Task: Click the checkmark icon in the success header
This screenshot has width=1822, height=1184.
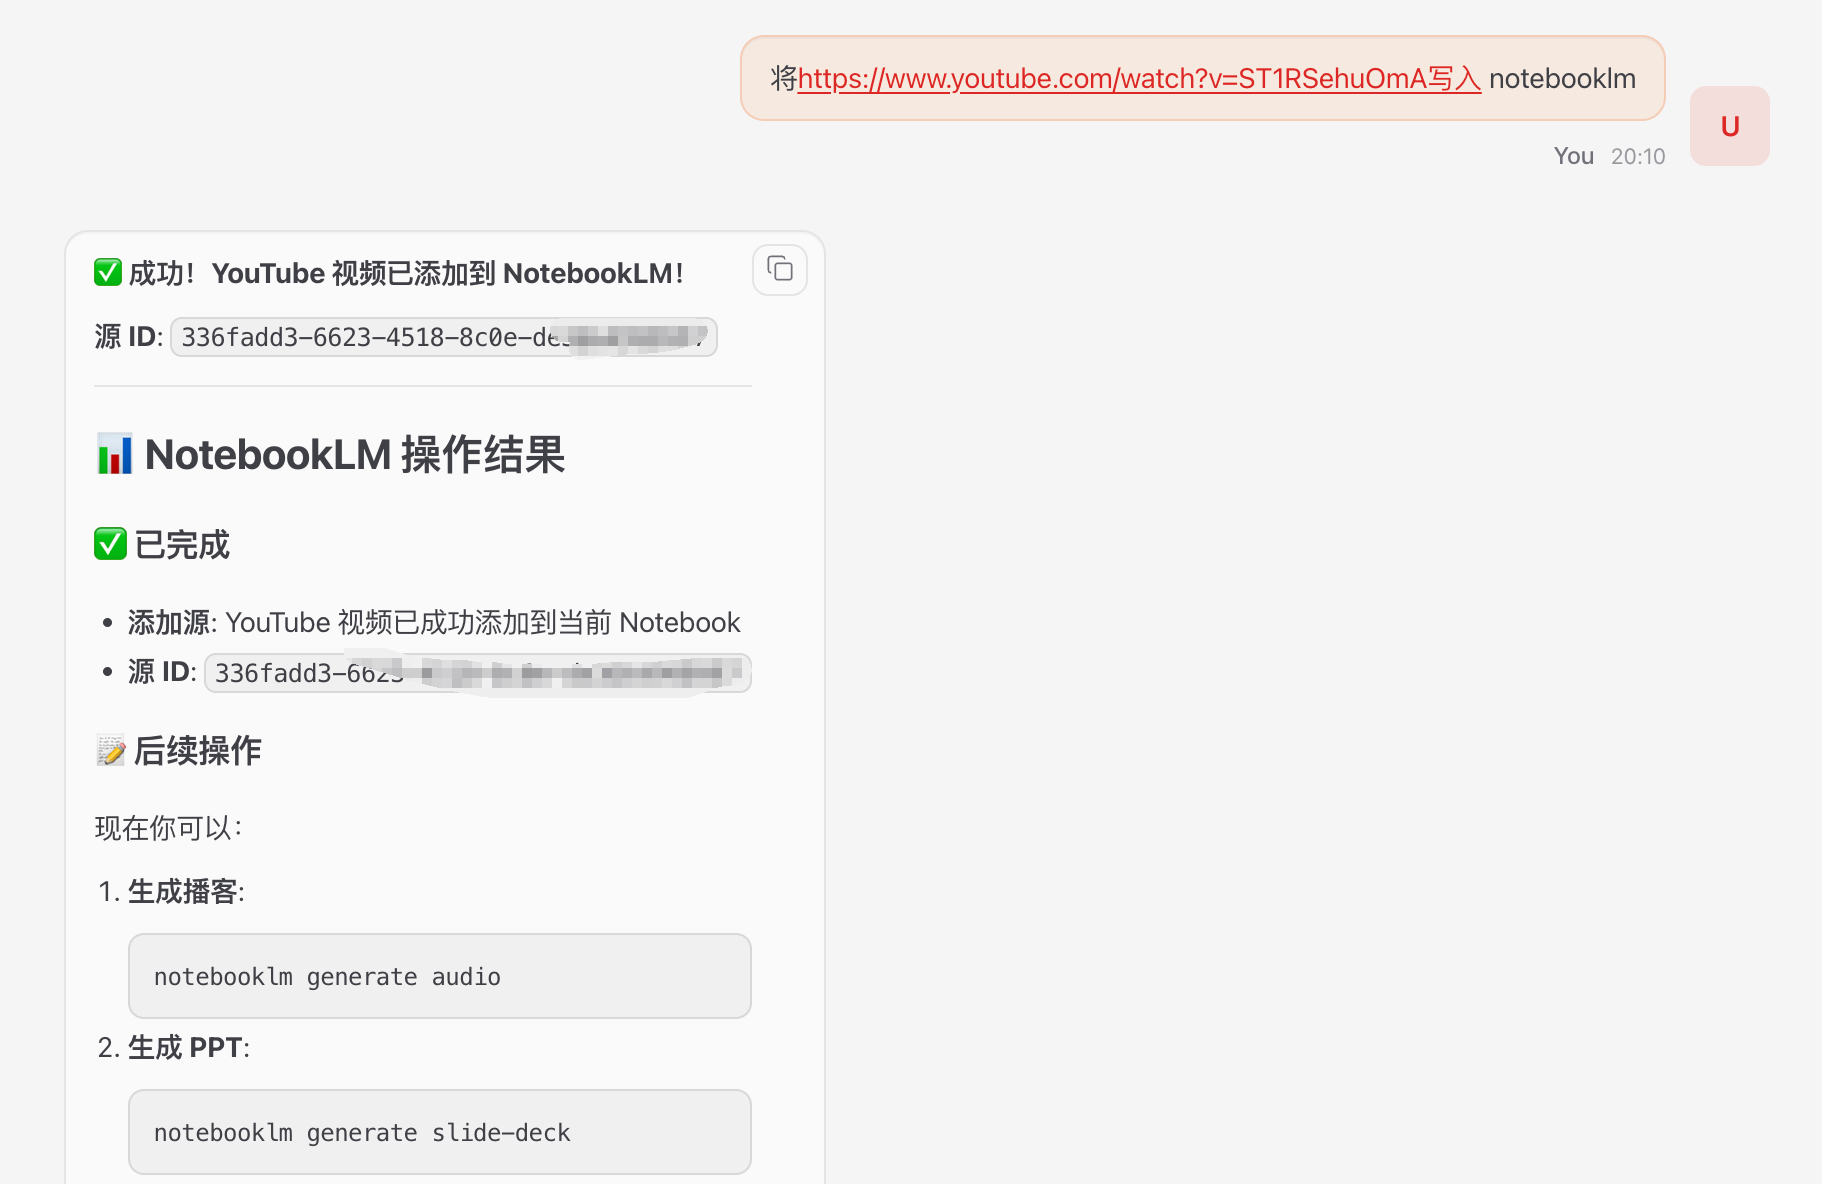Action: tap(108, 271)
